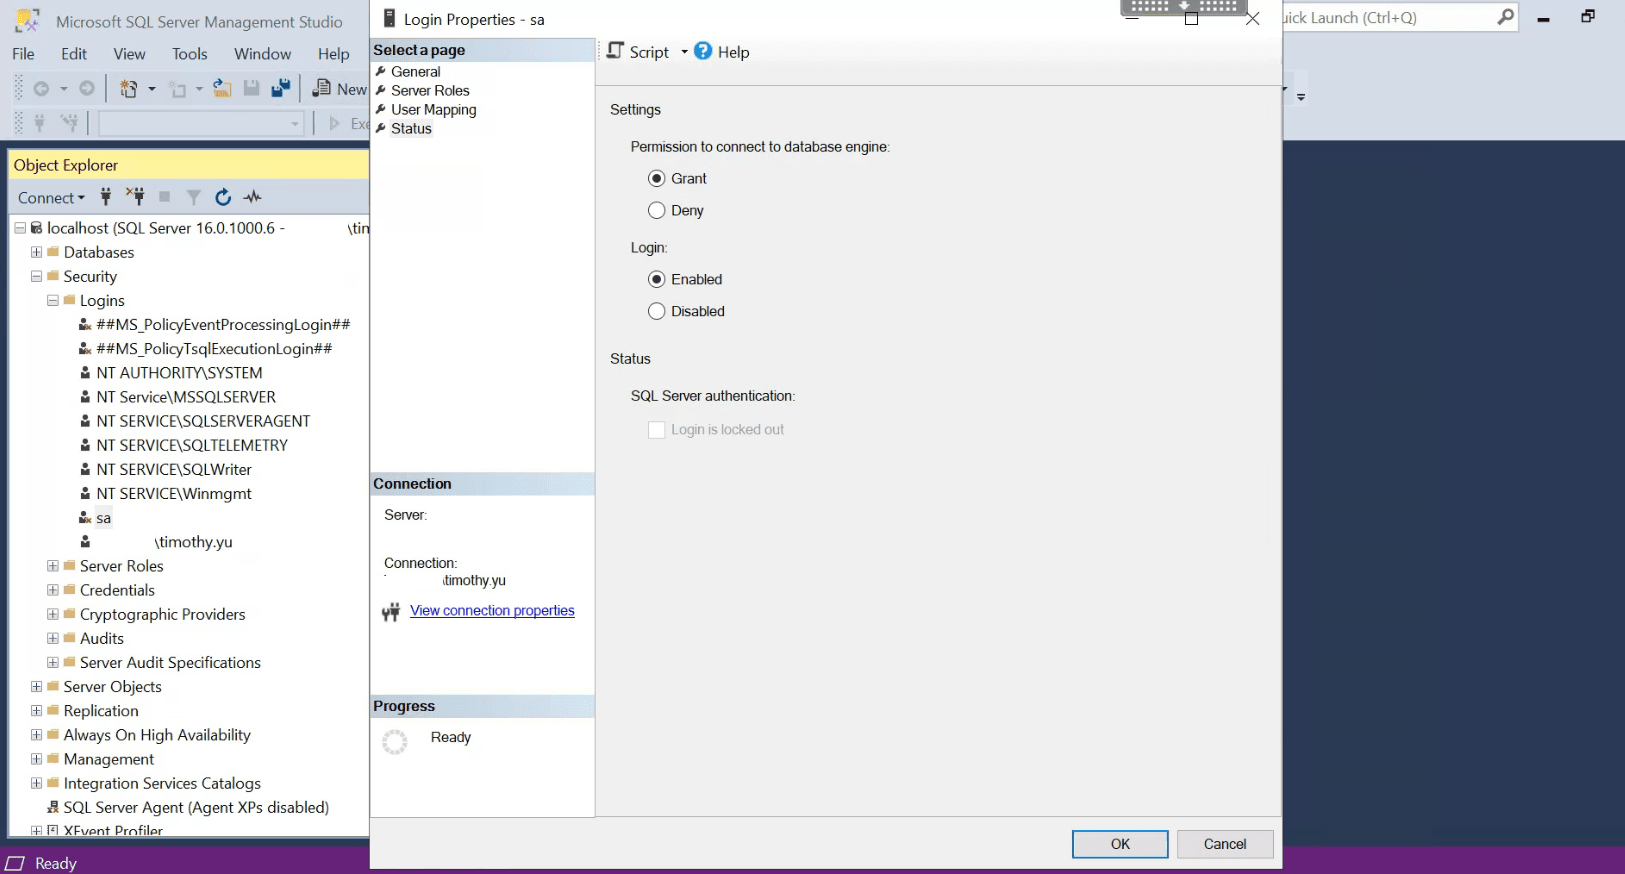This screenshot has height=874, width=1625.
Task: Open the available databases combo box
Action: tap(201, 123)
